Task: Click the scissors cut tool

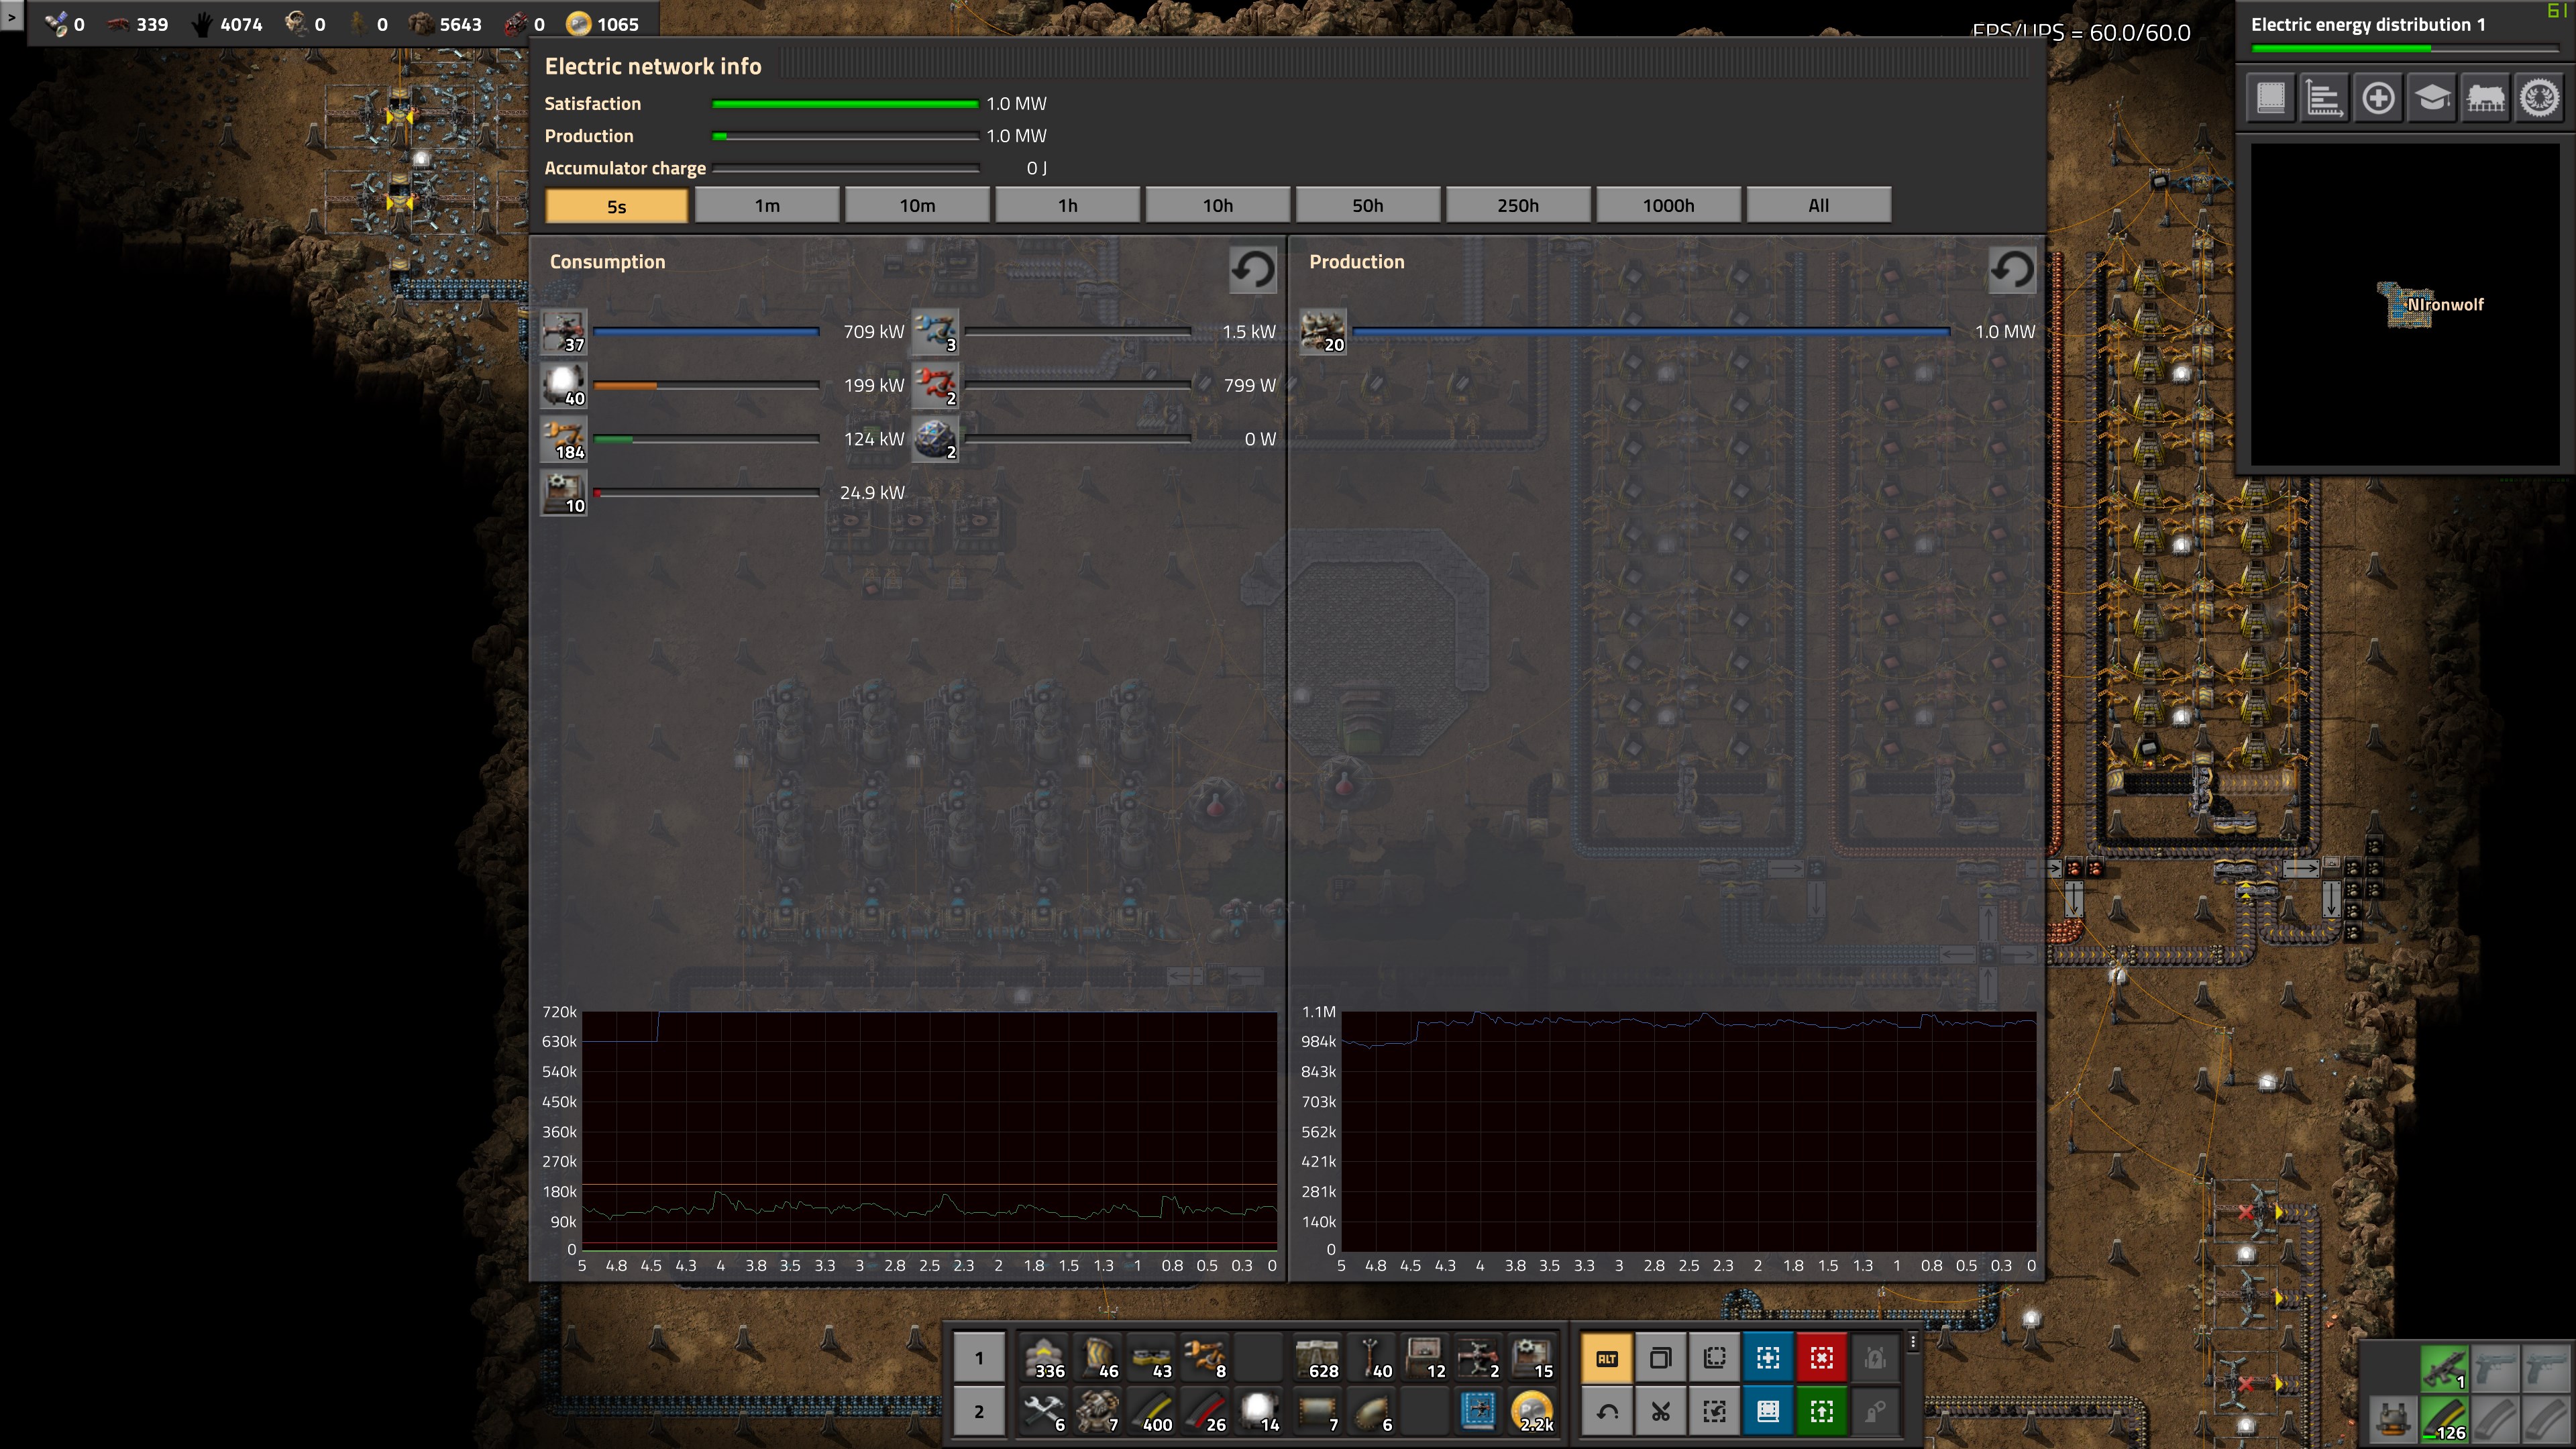Action: 1661,1412
